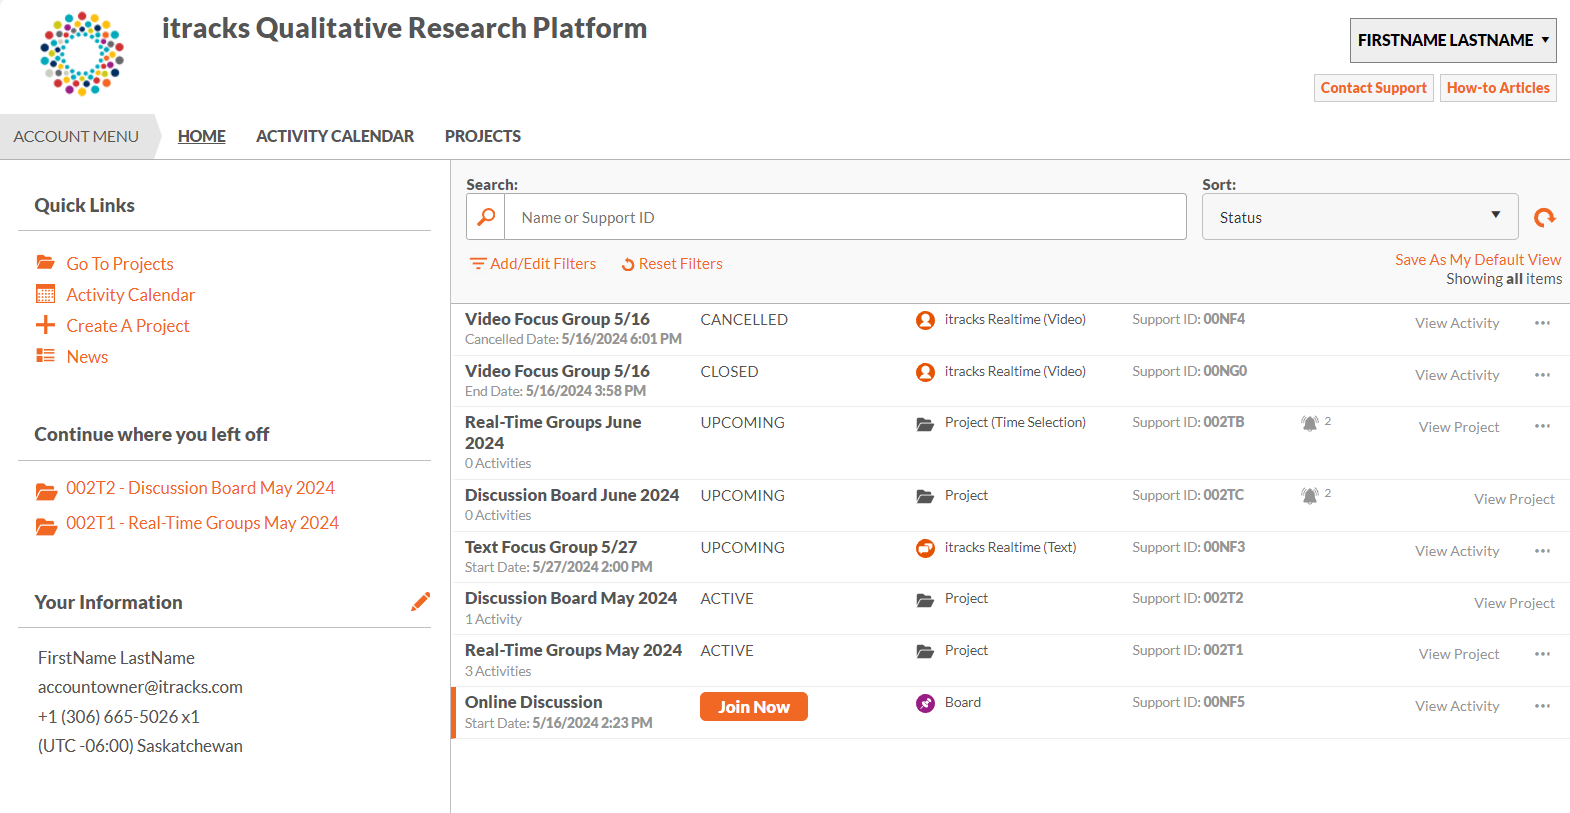Click Support ID 00NF4 text
This screenshot has height=813, width=1570.
(x=1188, y=319)
